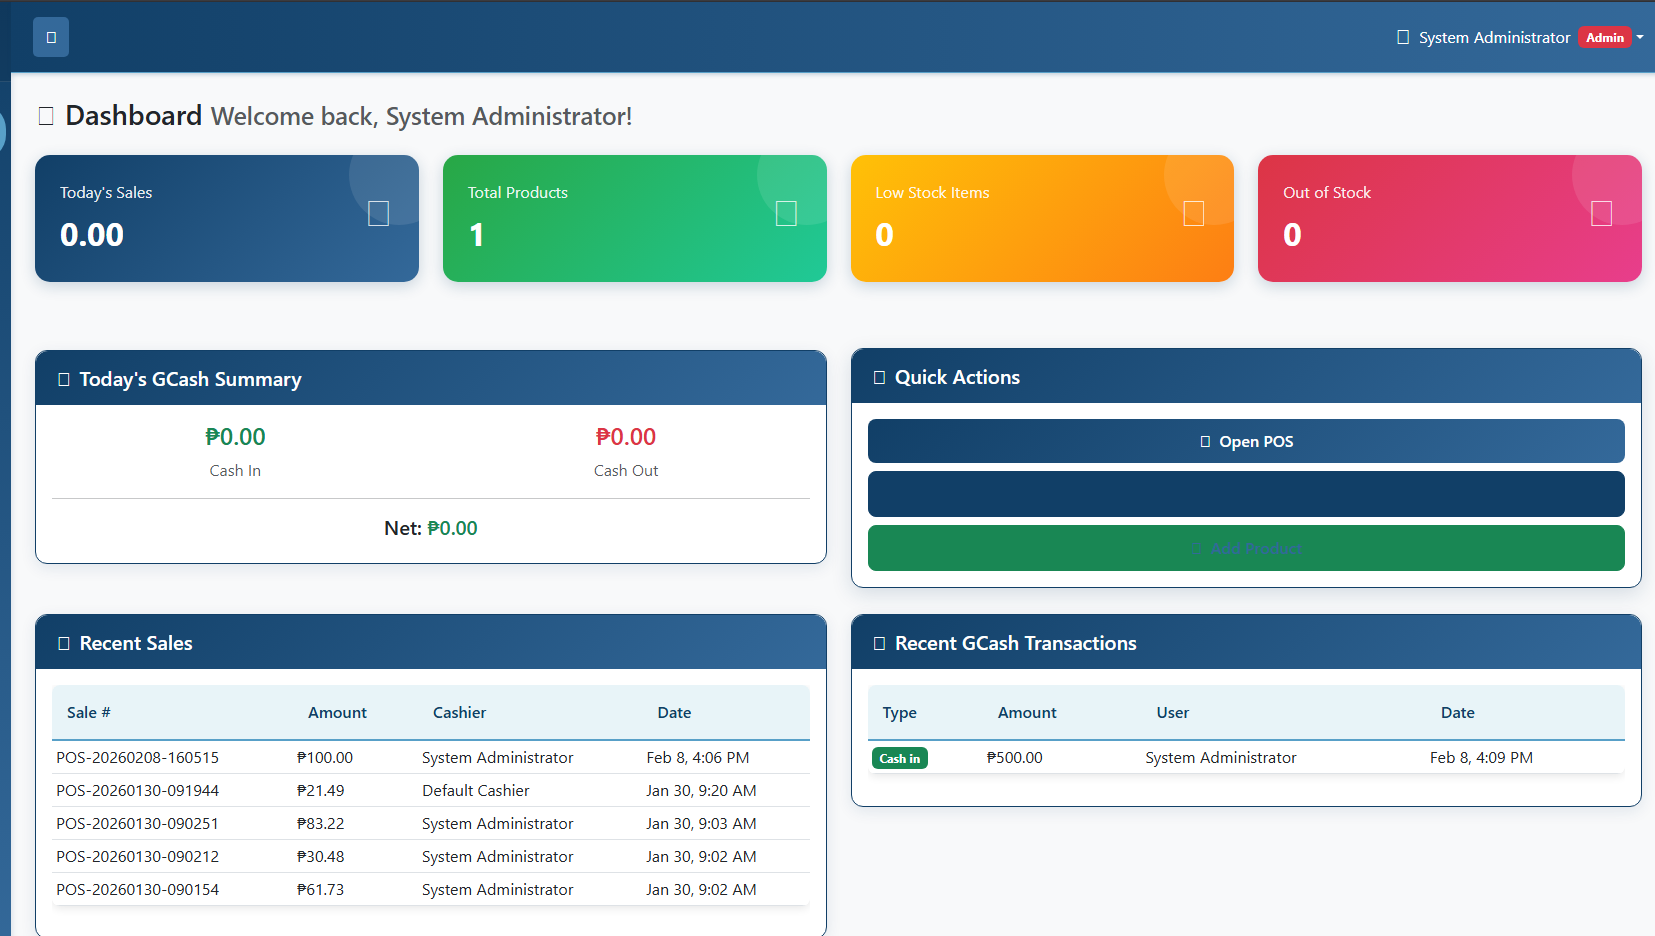Click the Sale # column header
This screenshot has width=1655, height=936.
(88, 712)
